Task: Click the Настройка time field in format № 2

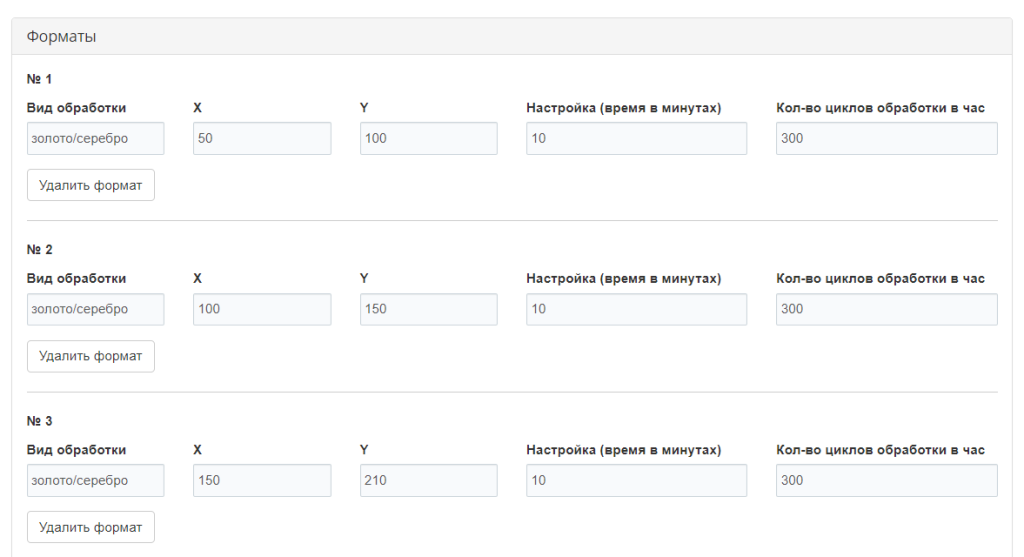Action: tap(636, 310)
